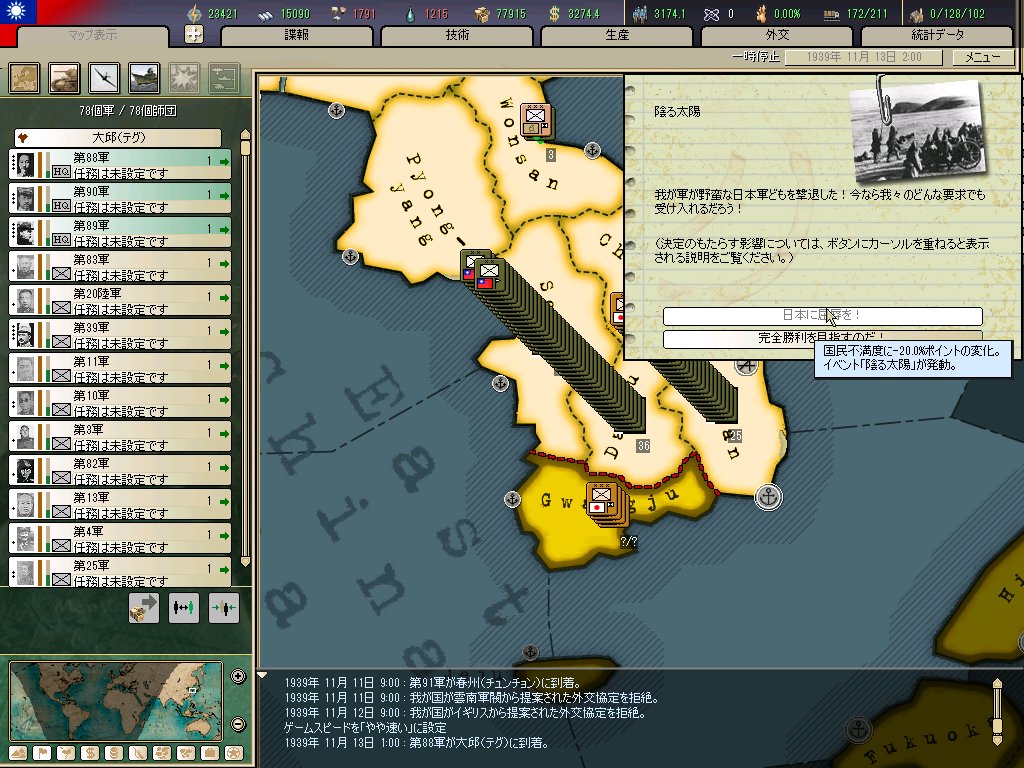Open the 外交 diplomacy tab
1024x768 pixels.
pos(777,35)
